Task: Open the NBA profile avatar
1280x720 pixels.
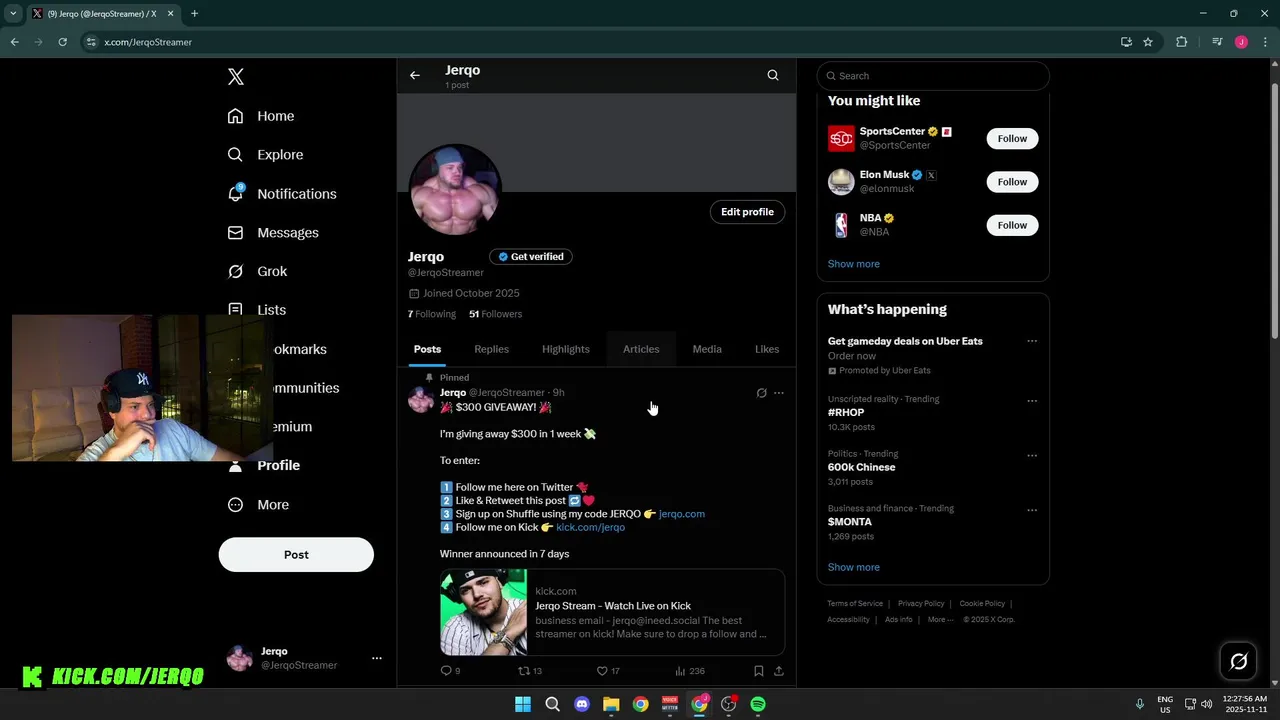Action: (841, 225)
